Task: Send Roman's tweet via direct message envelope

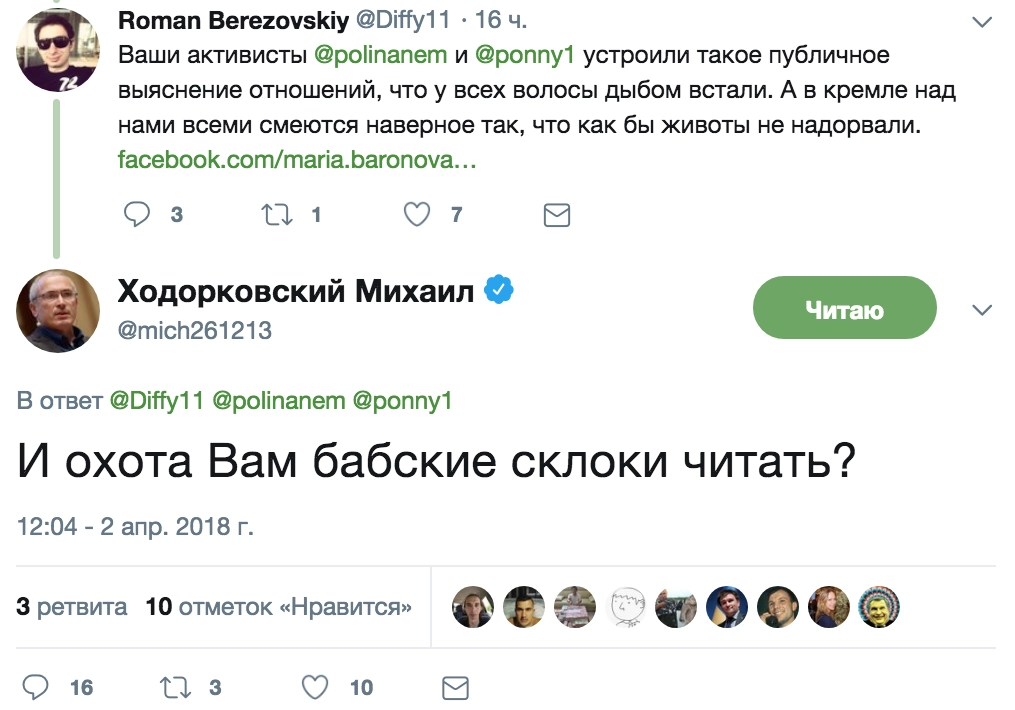Action: pos(556,214)
